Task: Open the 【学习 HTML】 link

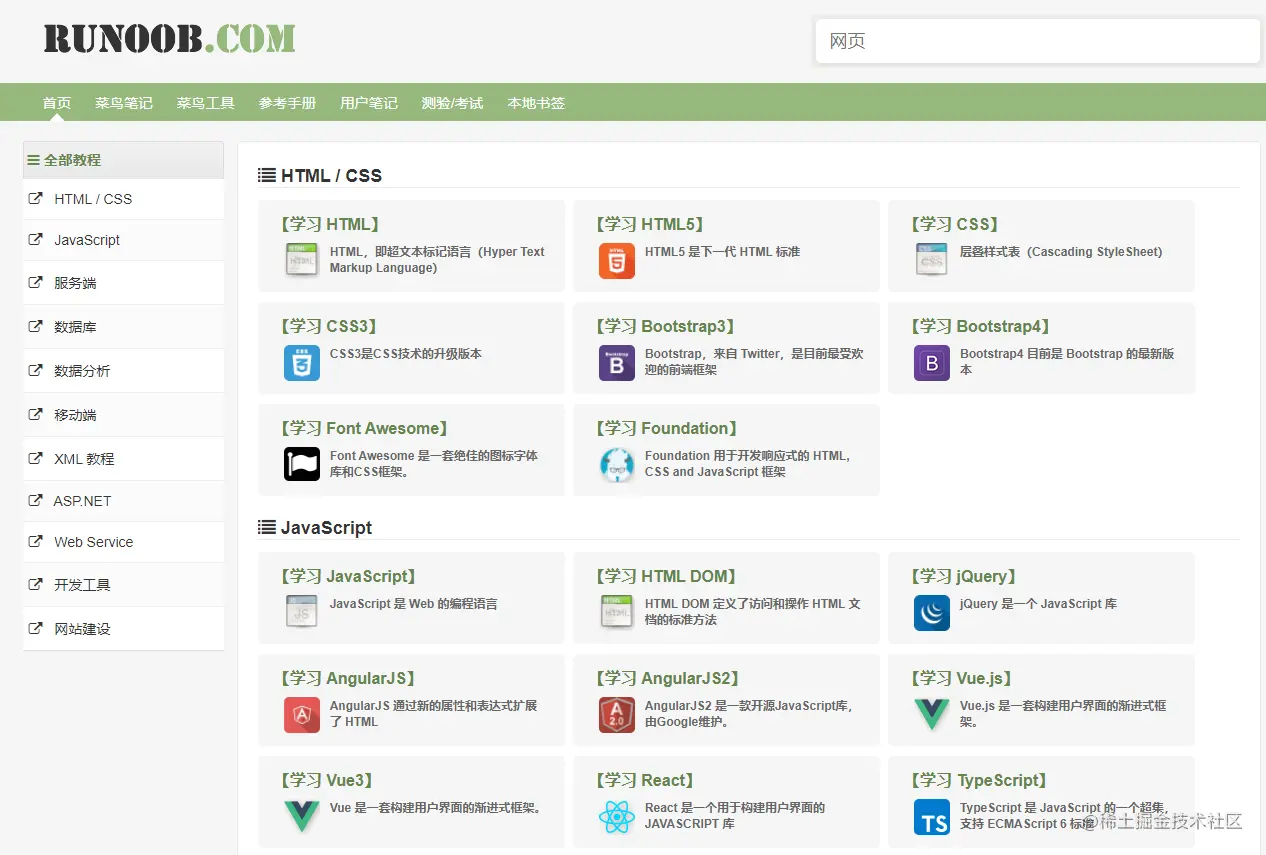Action: [x=329, y=224]
